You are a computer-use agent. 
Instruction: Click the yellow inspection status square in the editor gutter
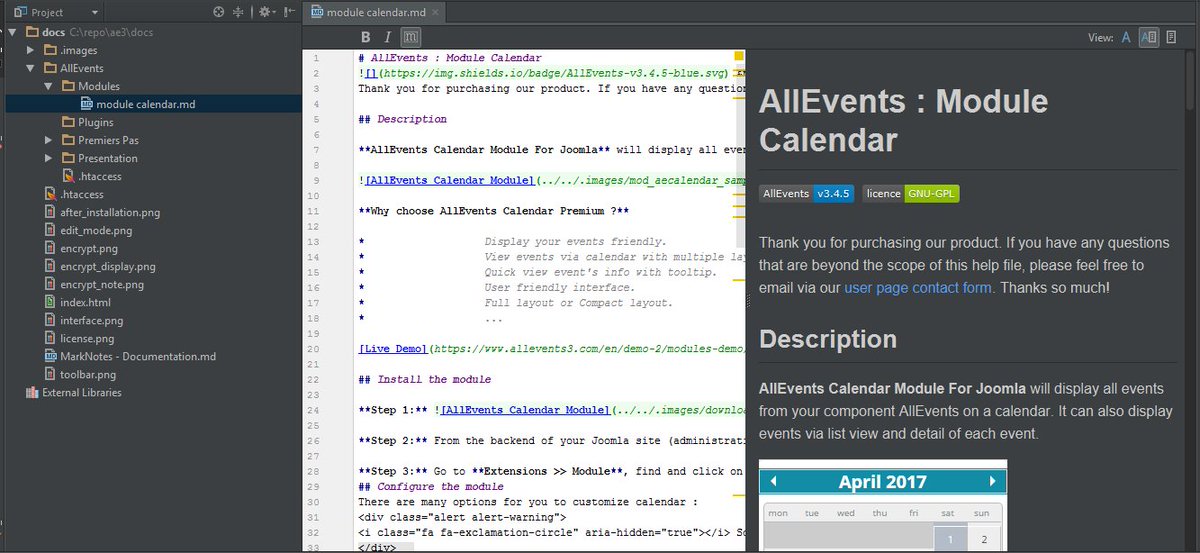[x=739, y=57]
